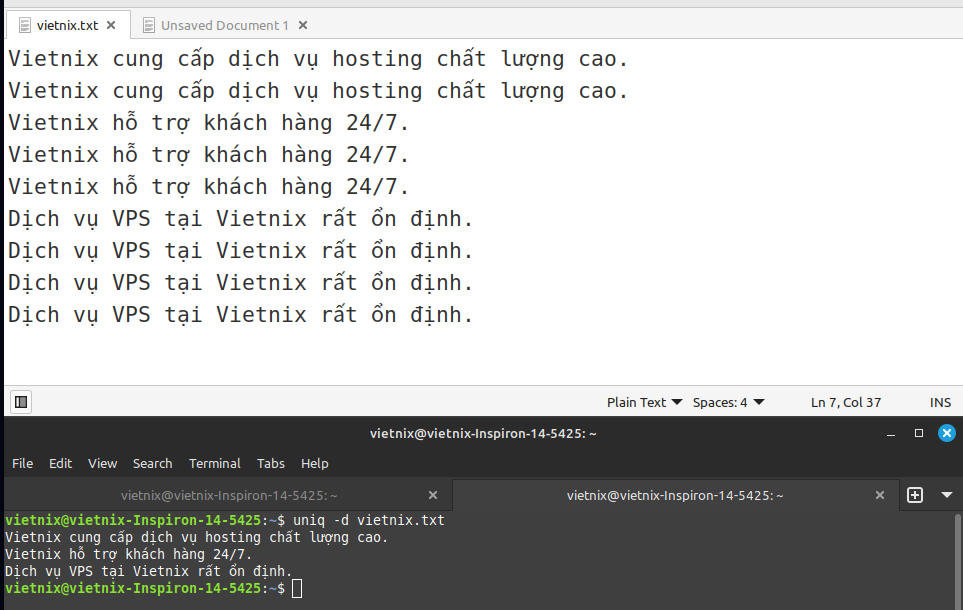This screenshot has width=963, height=610.
Task: Minimize the terminal window
Action: 891,434
